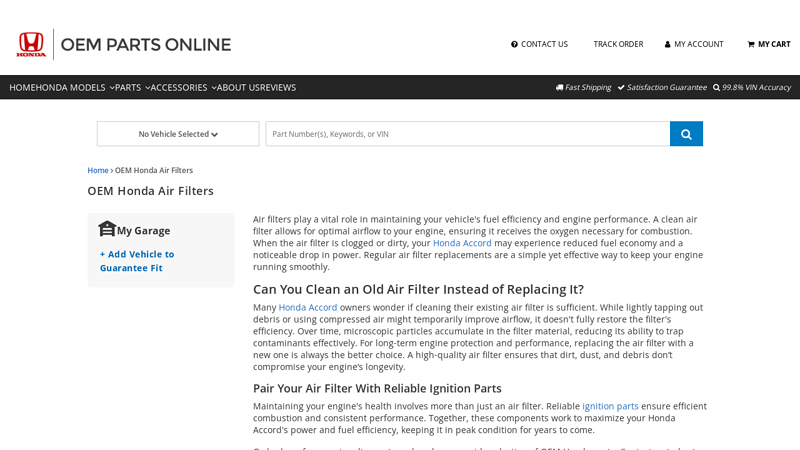Open About Us page
The height and width of the screenshot is (450, 800).
point(237,87)
